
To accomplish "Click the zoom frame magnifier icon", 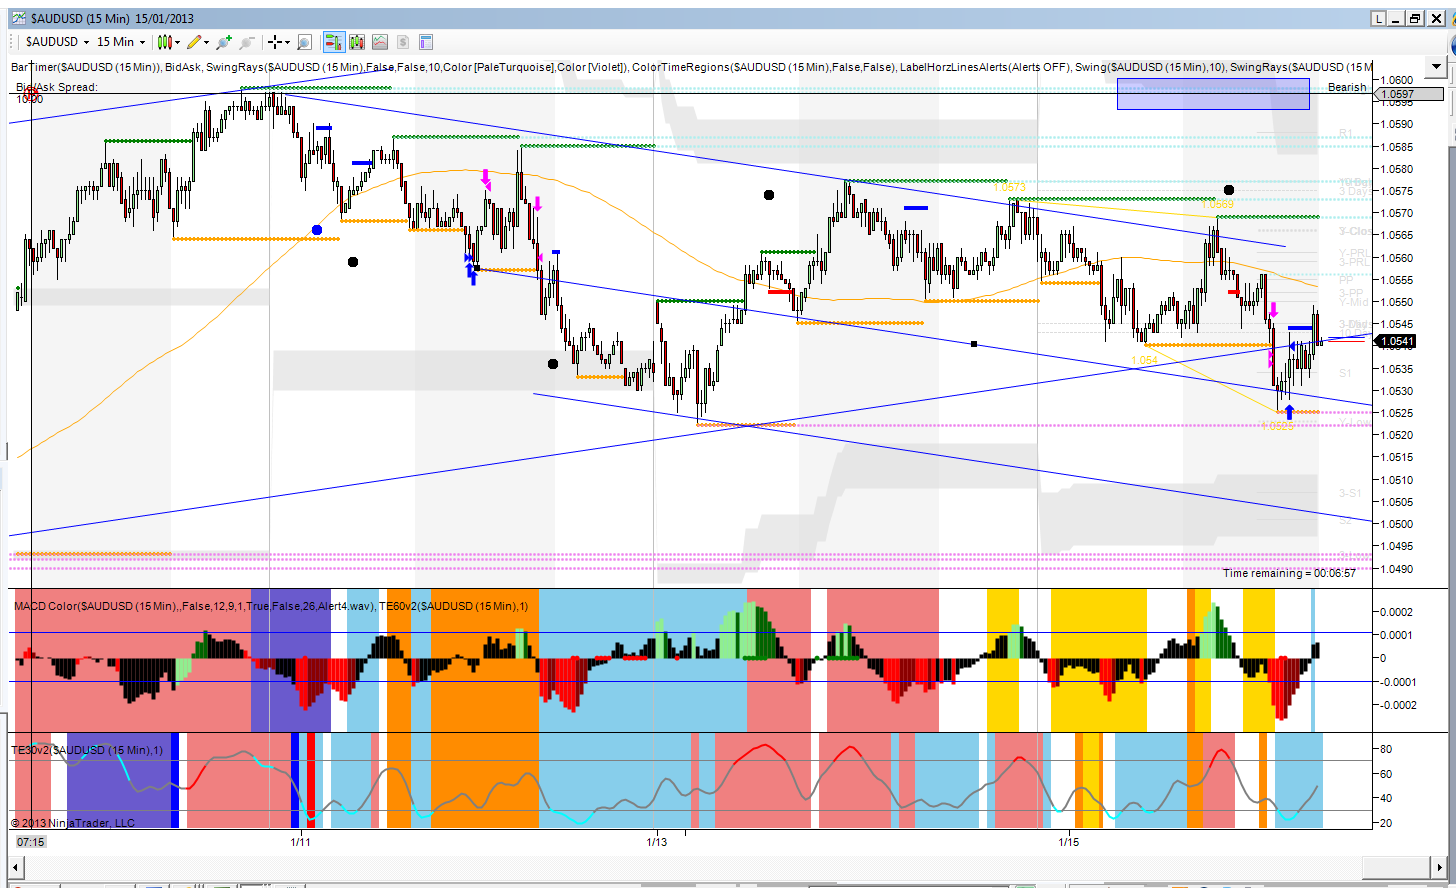I will coord(304,42).
